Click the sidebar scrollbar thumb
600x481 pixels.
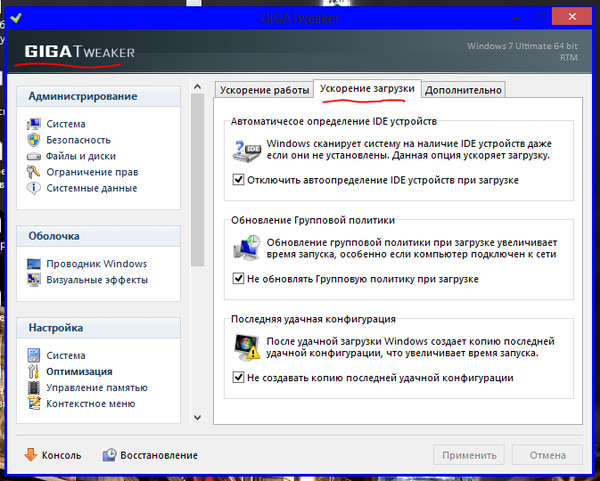click(x=197, y=179)
